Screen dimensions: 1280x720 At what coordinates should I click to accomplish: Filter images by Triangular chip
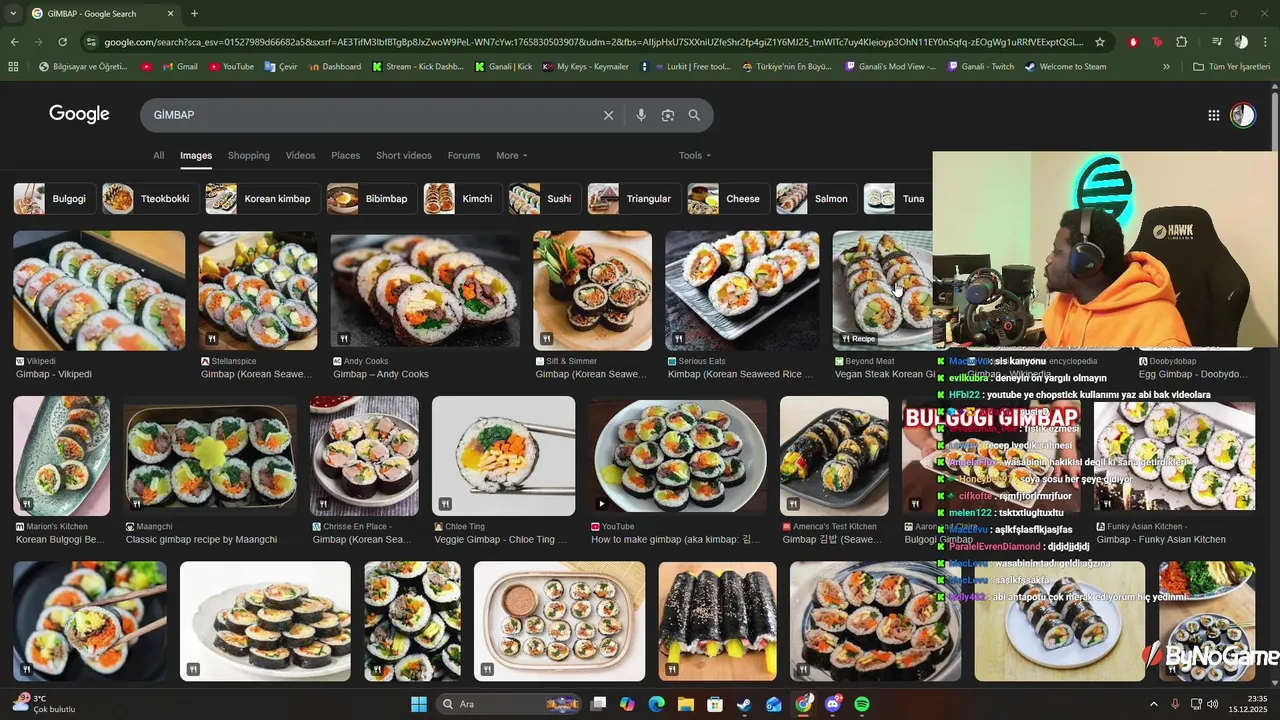coord(634,198)
